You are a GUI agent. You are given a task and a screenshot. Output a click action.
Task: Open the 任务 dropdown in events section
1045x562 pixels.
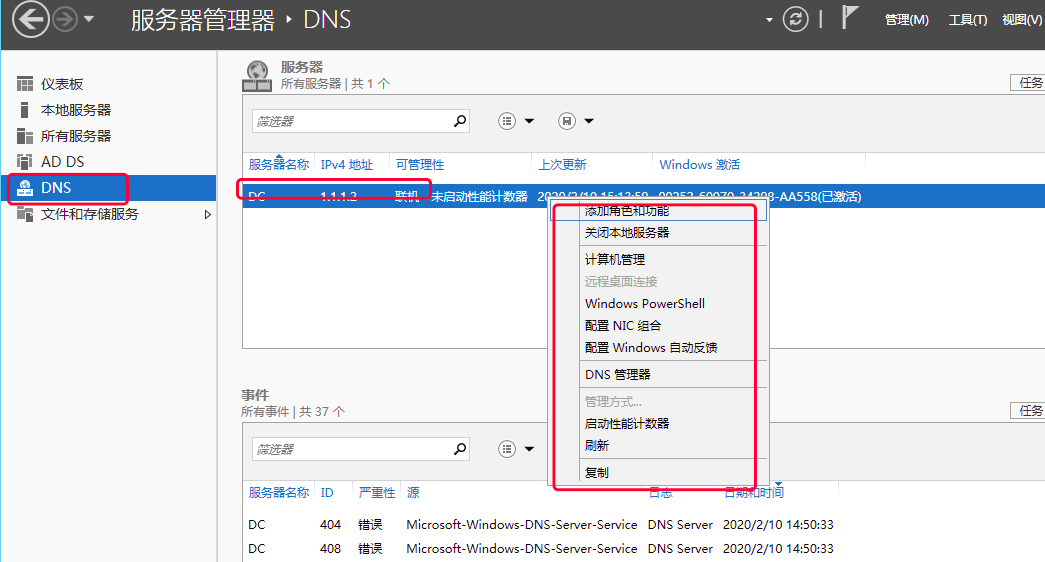pyautogui.click(x=1028, y=411)
